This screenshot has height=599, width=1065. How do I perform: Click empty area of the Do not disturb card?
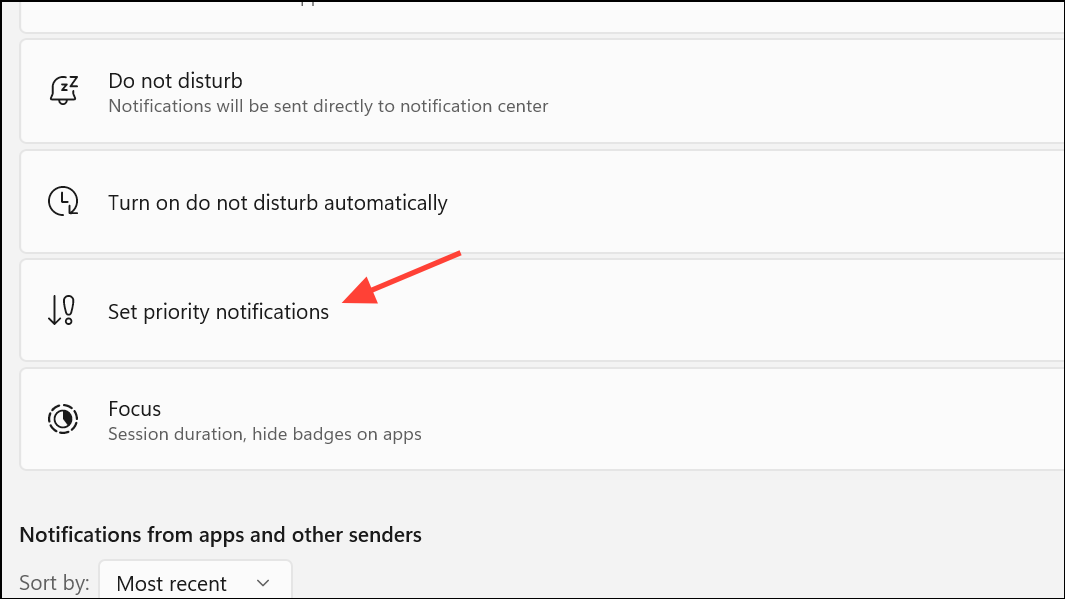click(781, 90)
